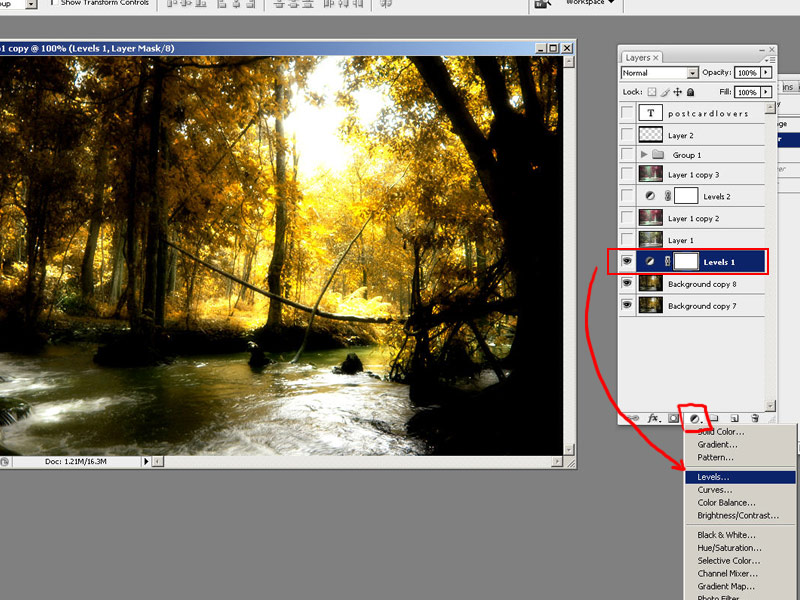Click the mask link icon on Levels 2

coord(667,196)
